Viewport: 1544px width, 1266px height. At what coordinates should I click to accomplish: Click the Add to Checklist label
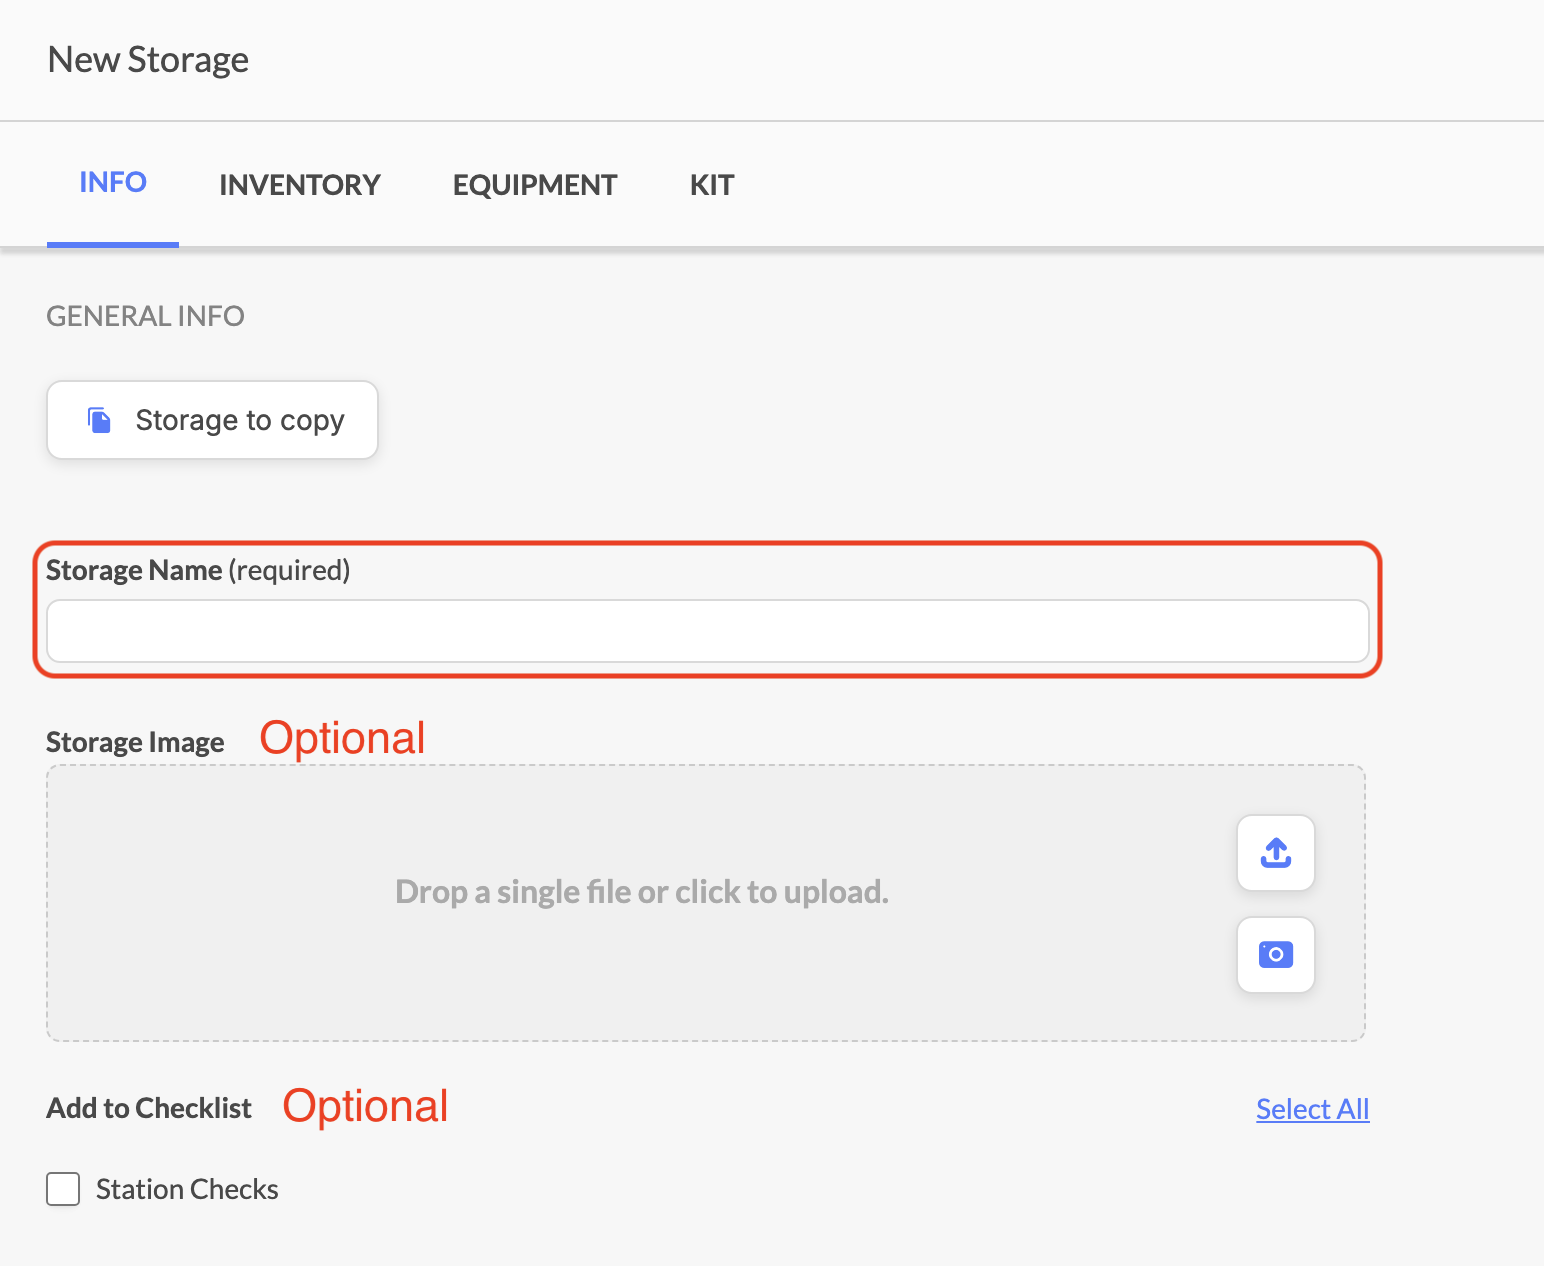point(149,1109)
